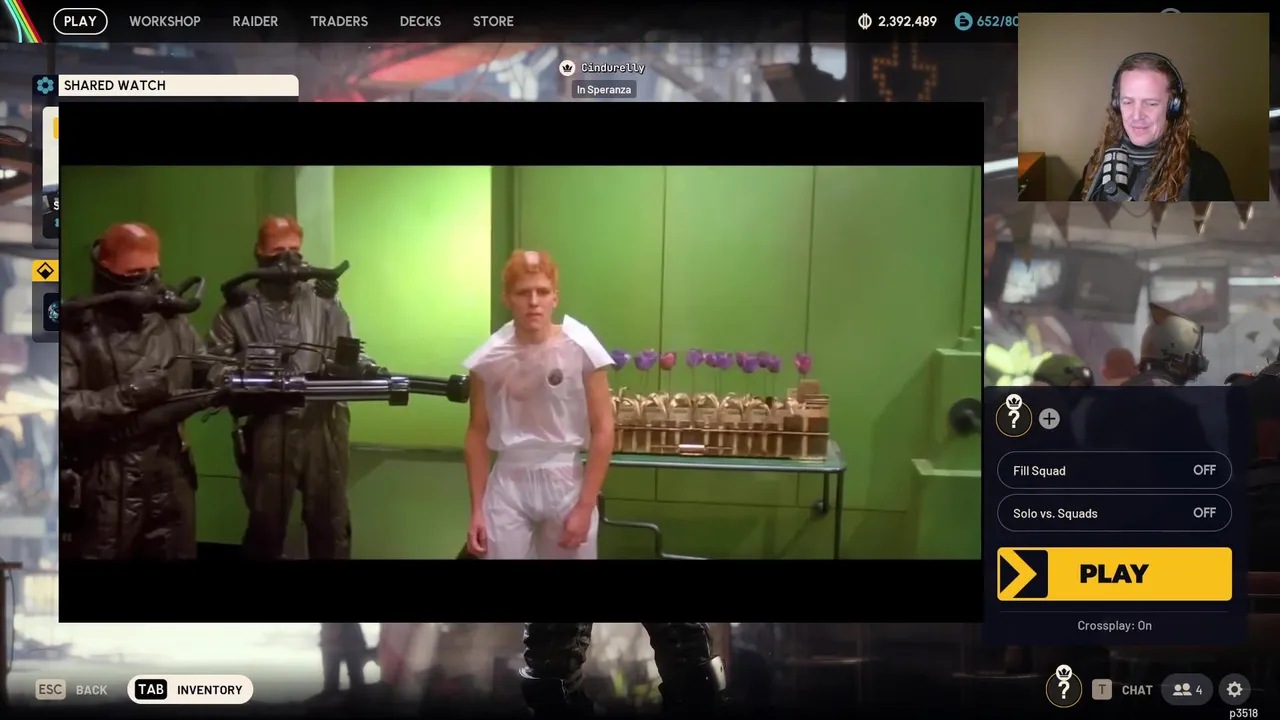Click the webcam overlay feed
Image resolution: width=1280 pixels, height=720 pixels.
1145,107
